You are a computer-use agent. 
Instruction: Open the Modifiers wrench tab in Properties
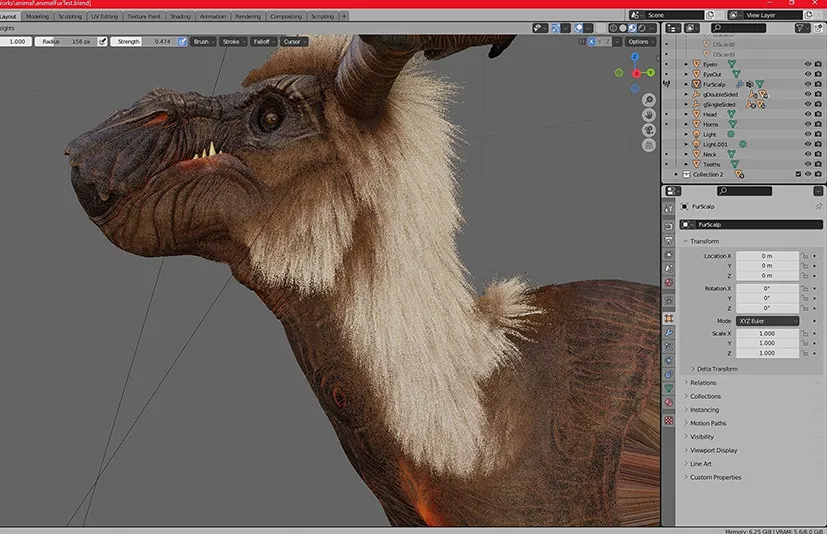coord(668,332)
